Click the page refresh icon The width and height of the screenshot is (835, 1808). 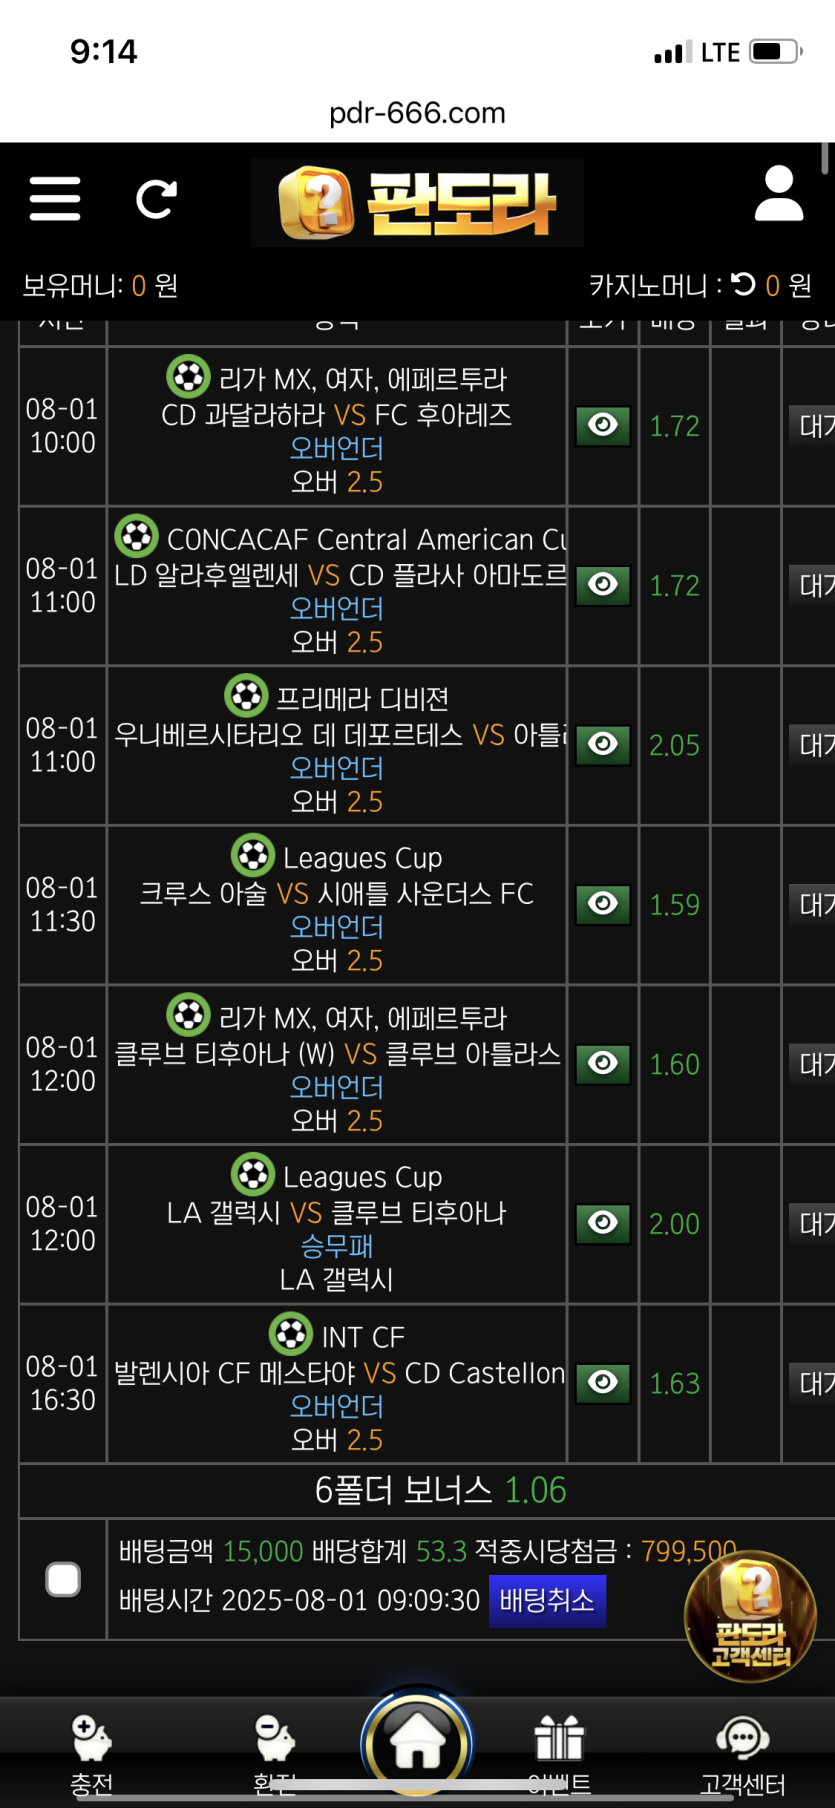coord(156,199)
